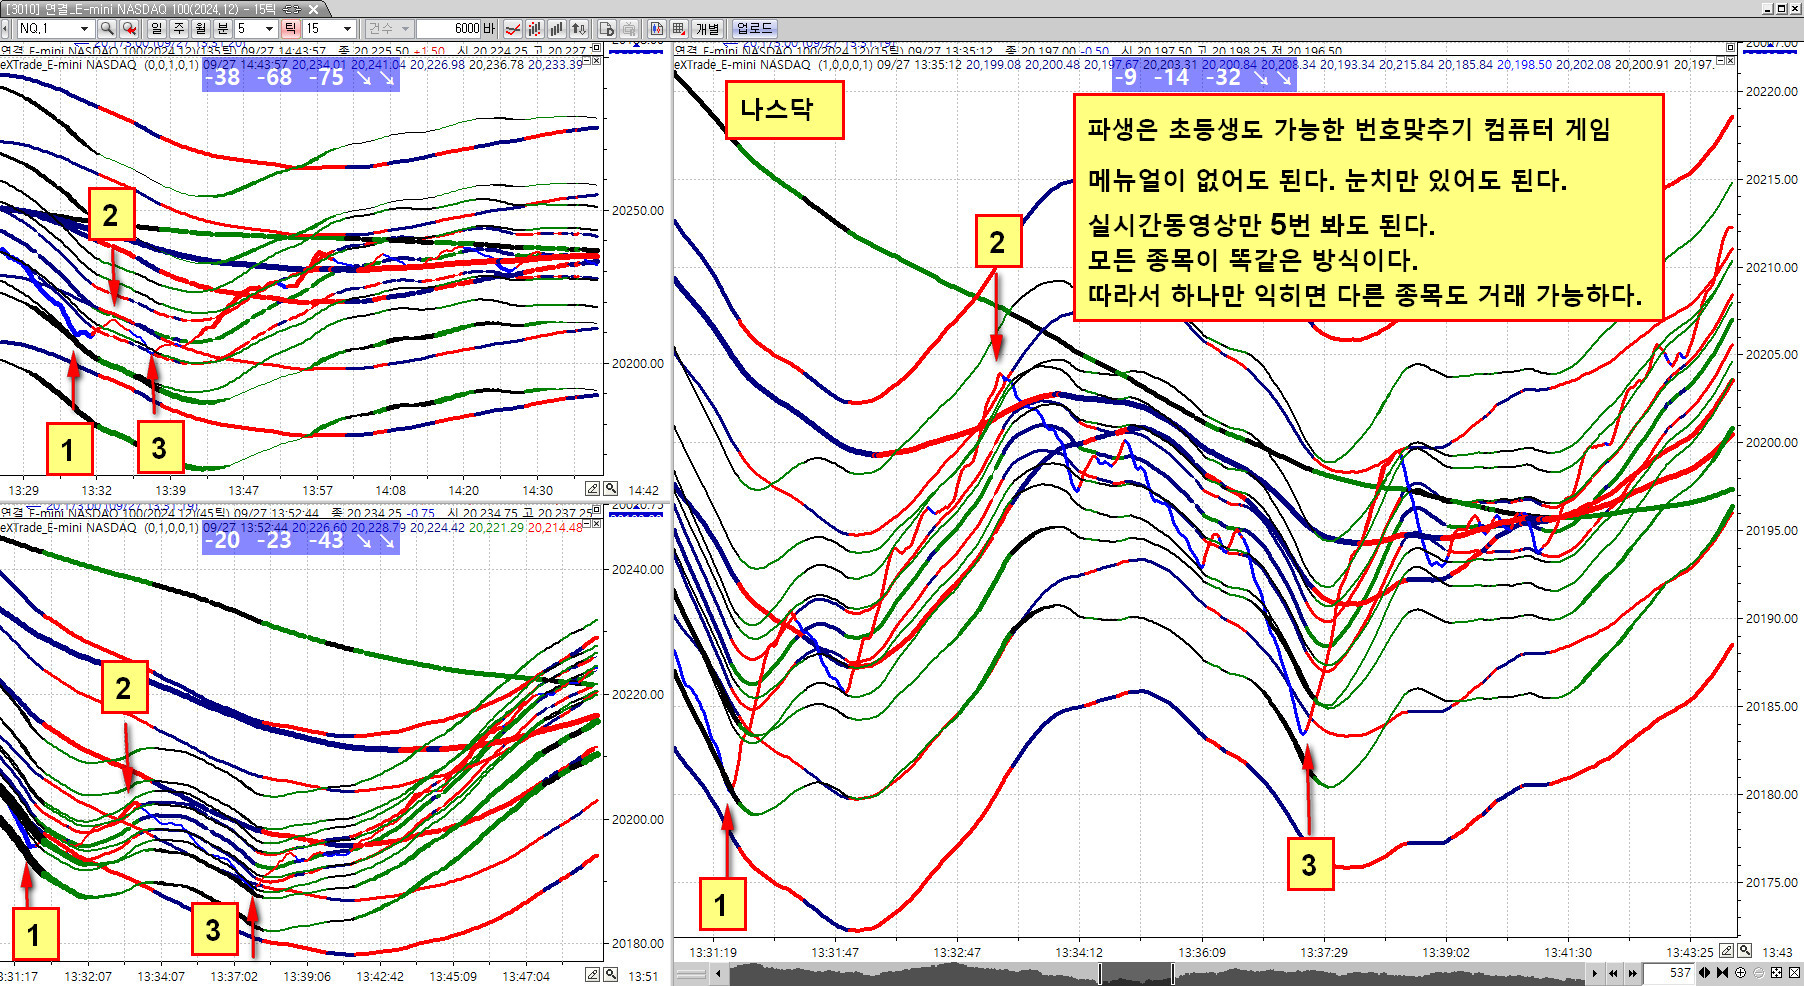Collapse the top-left chart indicator row
The image size is (1804, 986).
[588, 62]
